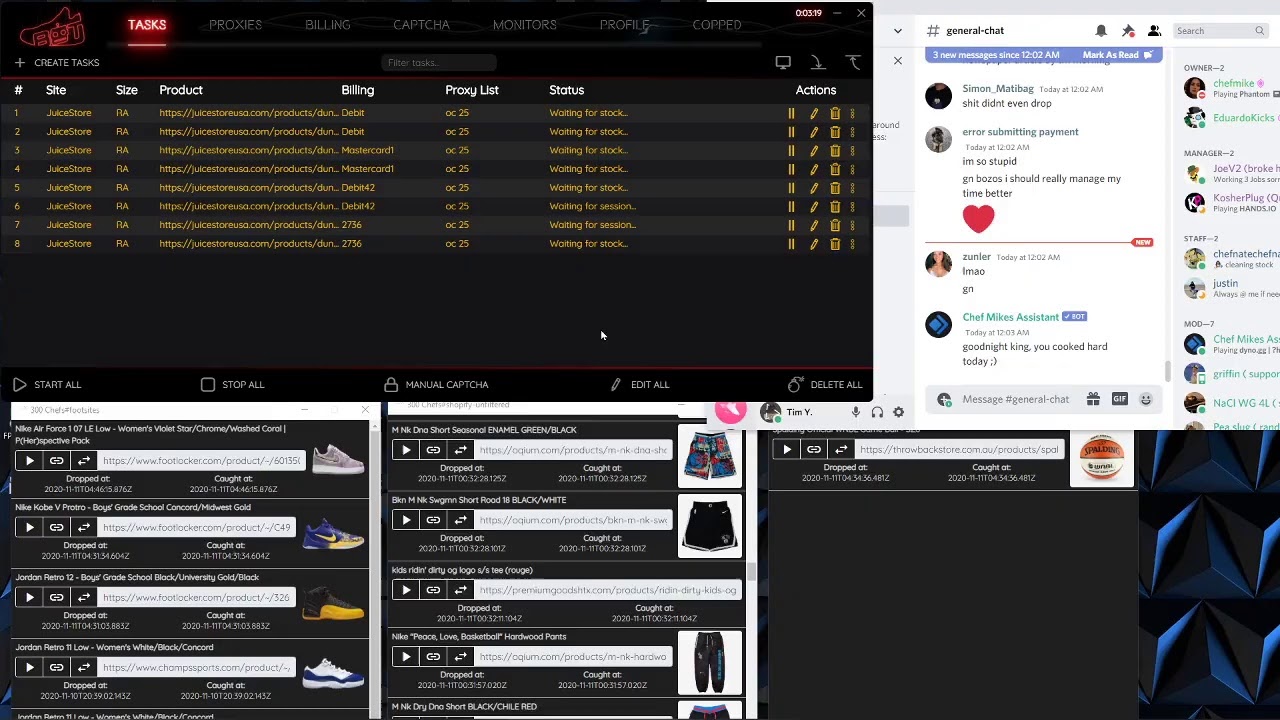Open Discord notification bell settings
This screenshot has width=1280, height=720.
(x=1101, y=31)
